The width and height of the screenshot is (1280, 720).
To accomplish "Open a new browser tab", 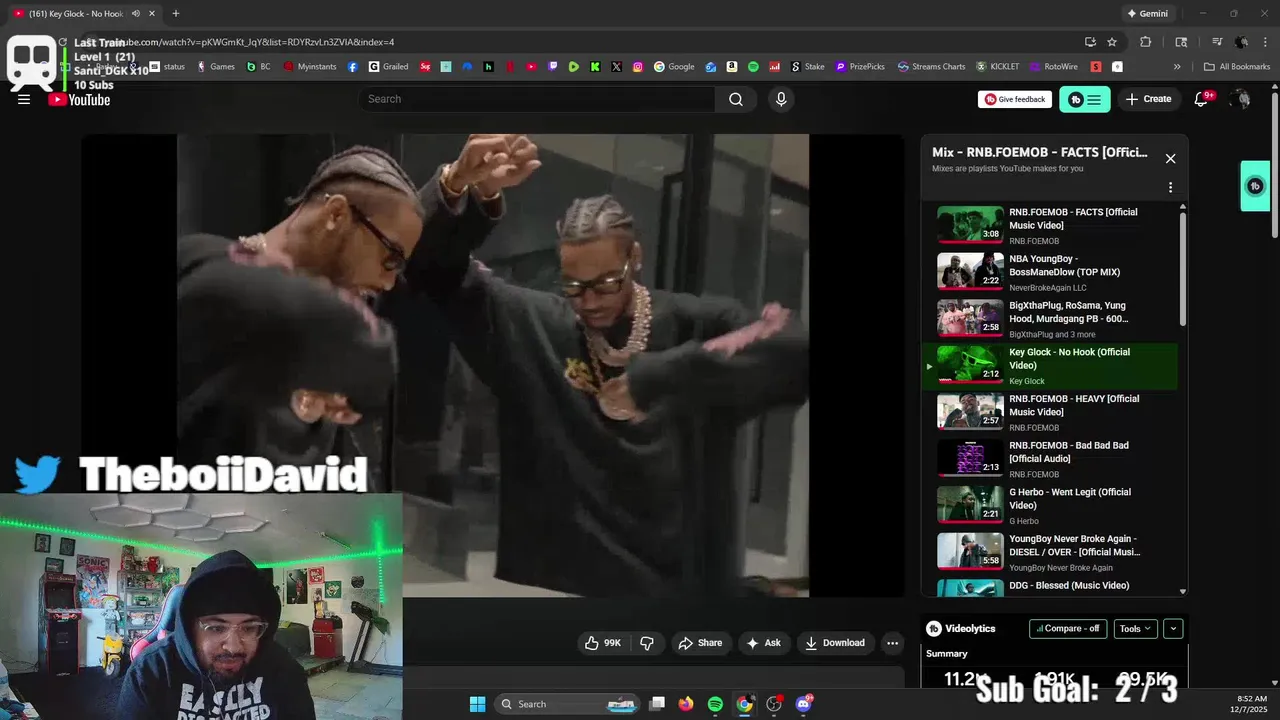I will click(176, 13).
